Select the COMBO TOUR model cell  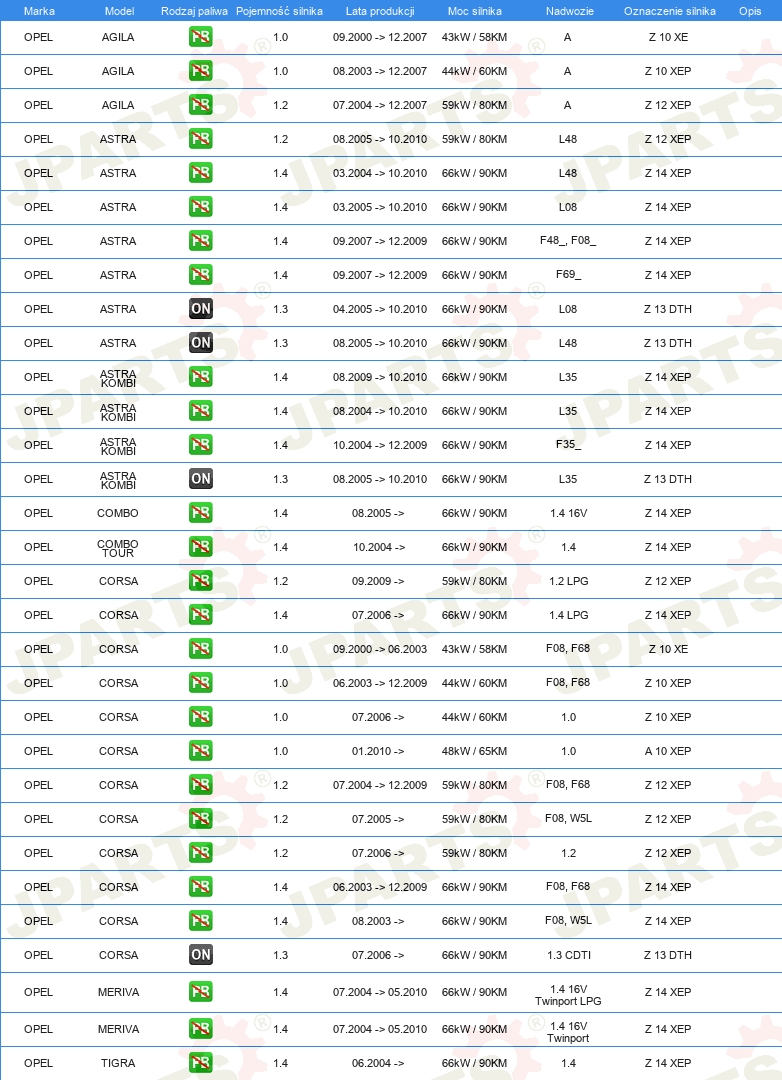click(118, 548)
